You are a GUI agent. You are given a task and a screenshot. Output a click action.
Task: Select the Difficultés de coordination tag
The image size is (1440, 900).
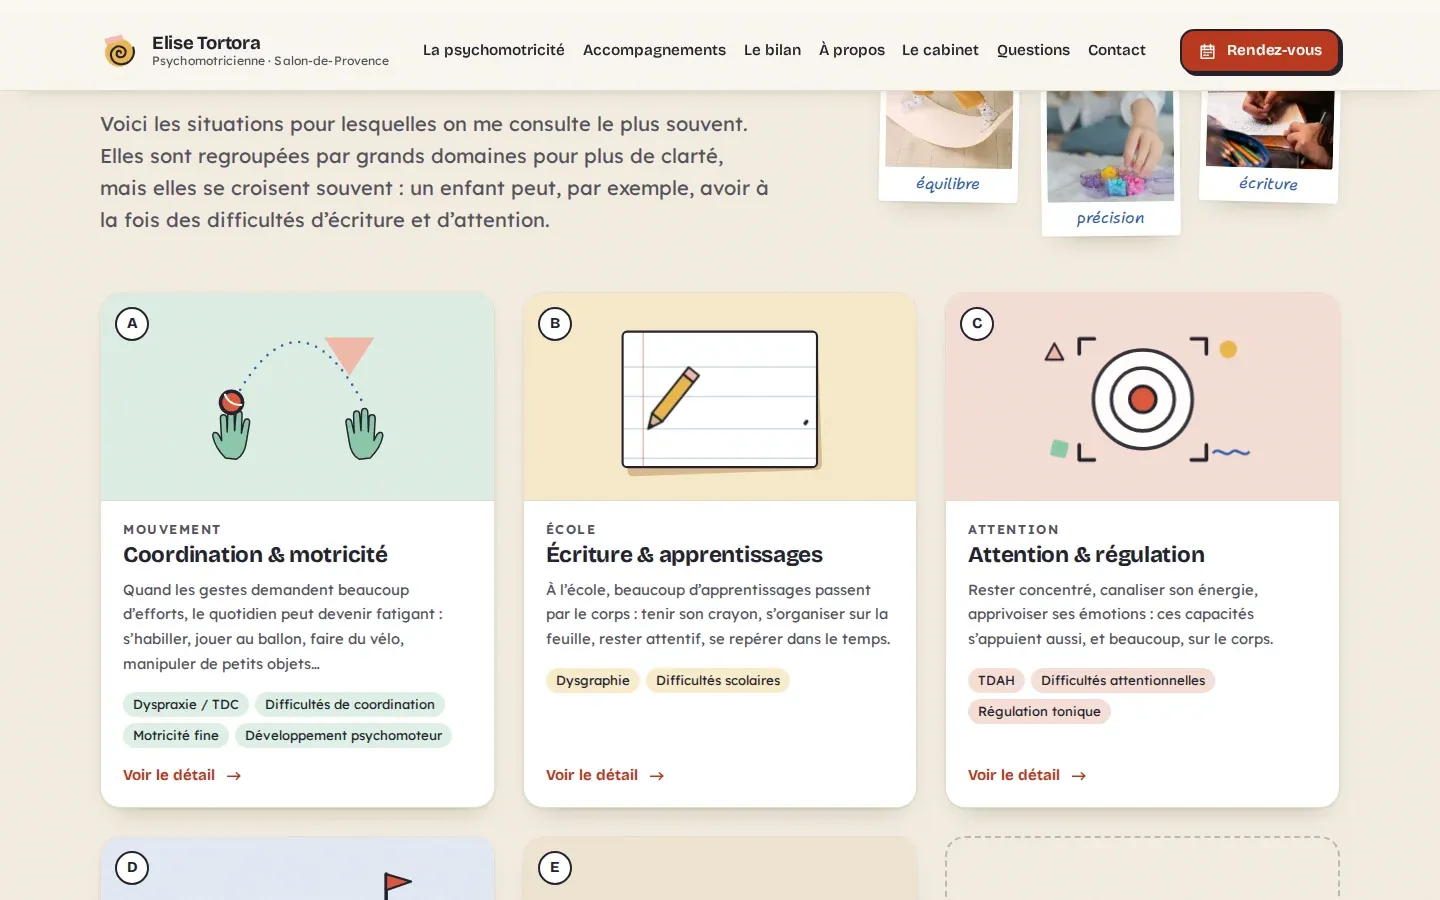click(350, 705)
